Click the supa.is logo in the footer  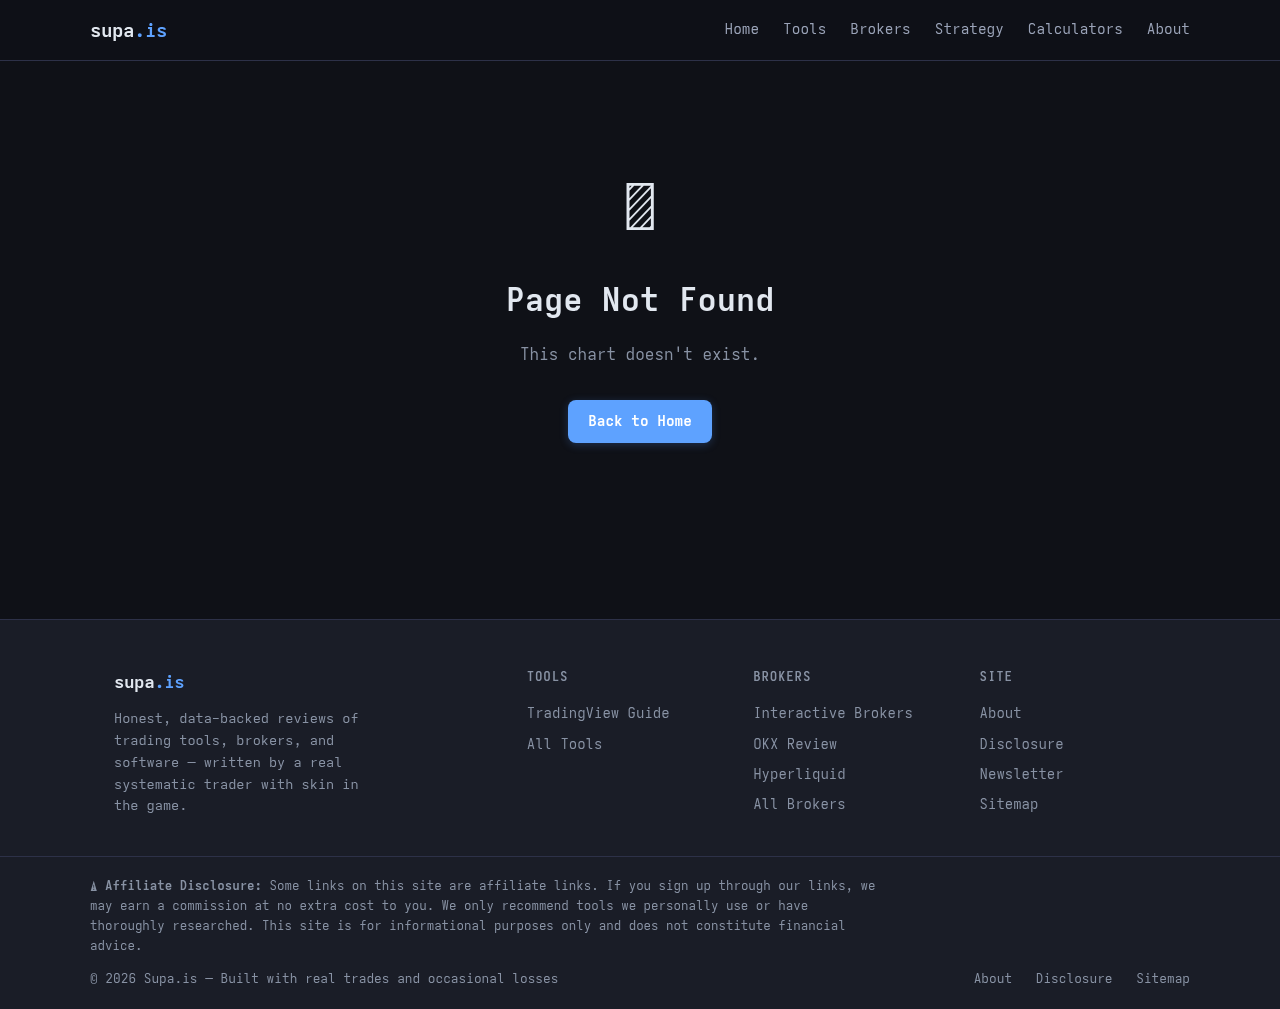point(148,681)
